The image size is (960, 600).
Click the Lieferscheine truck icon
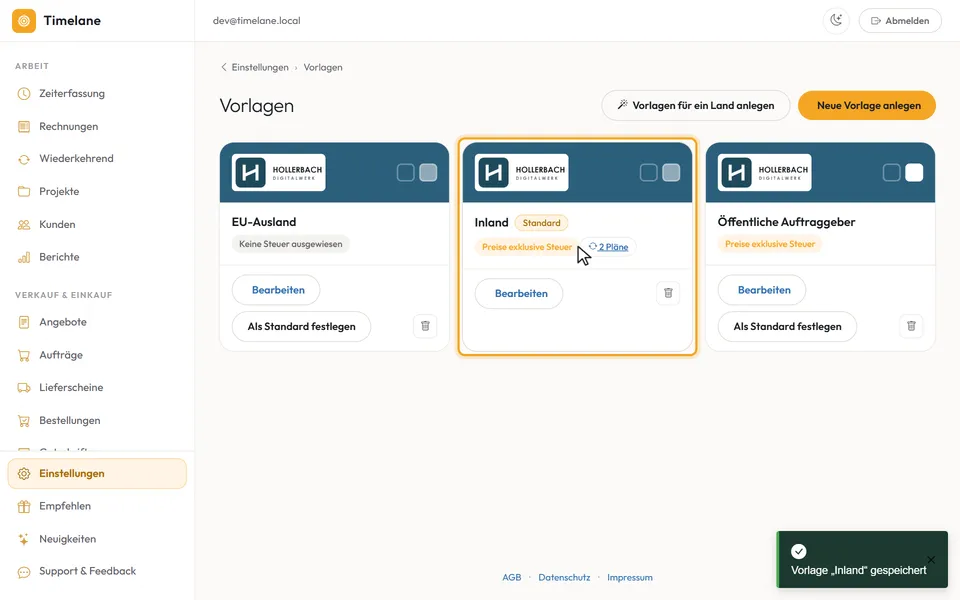[24, 388]
